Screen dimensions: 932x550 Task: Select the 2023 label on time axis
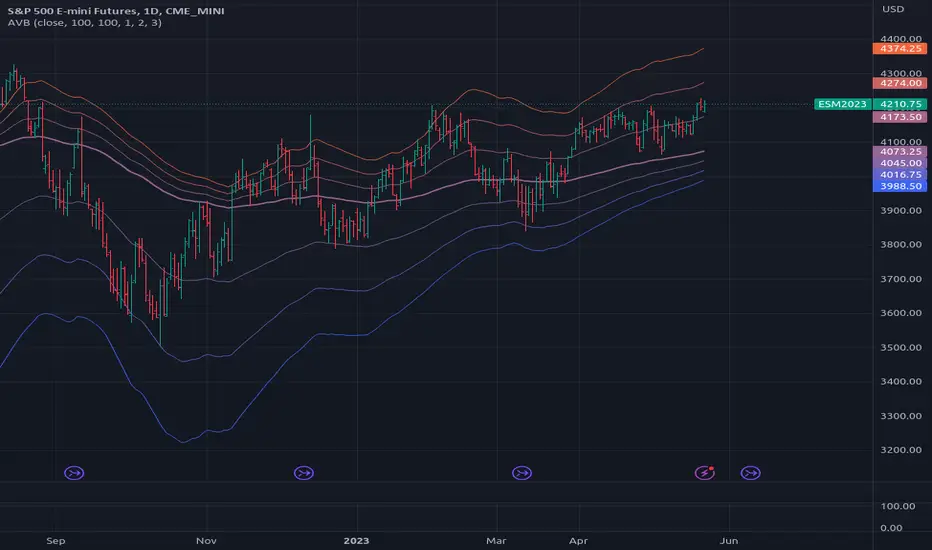tap(357, 540)
